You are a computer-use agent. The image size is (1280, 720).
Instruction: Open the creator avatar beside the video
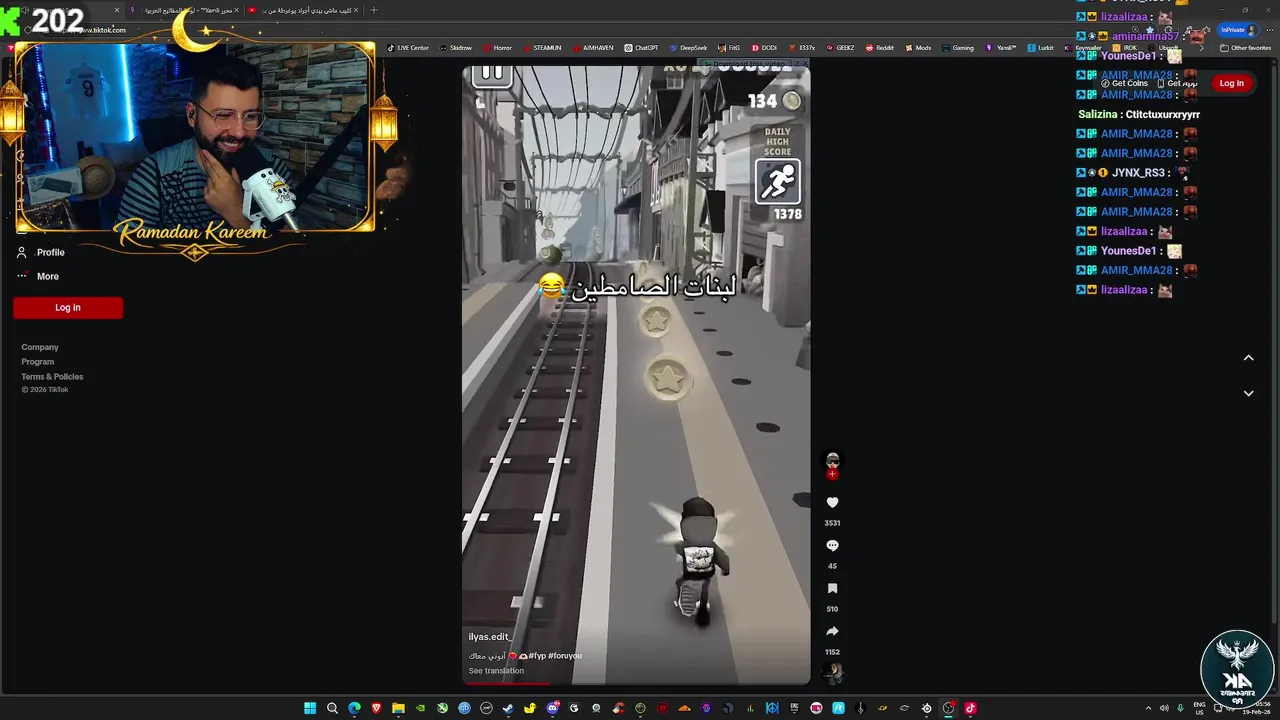pyautogui.click(x=832, y=461)
